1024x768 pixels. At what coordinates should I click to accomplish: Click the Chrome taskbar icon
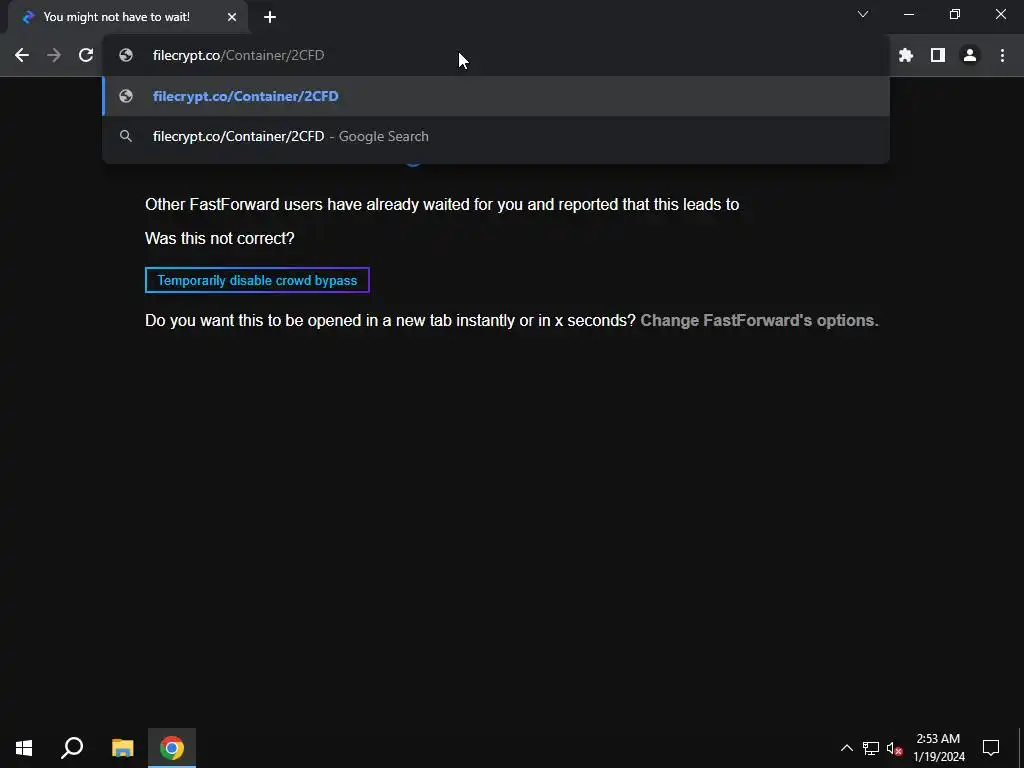click(172, 748)
